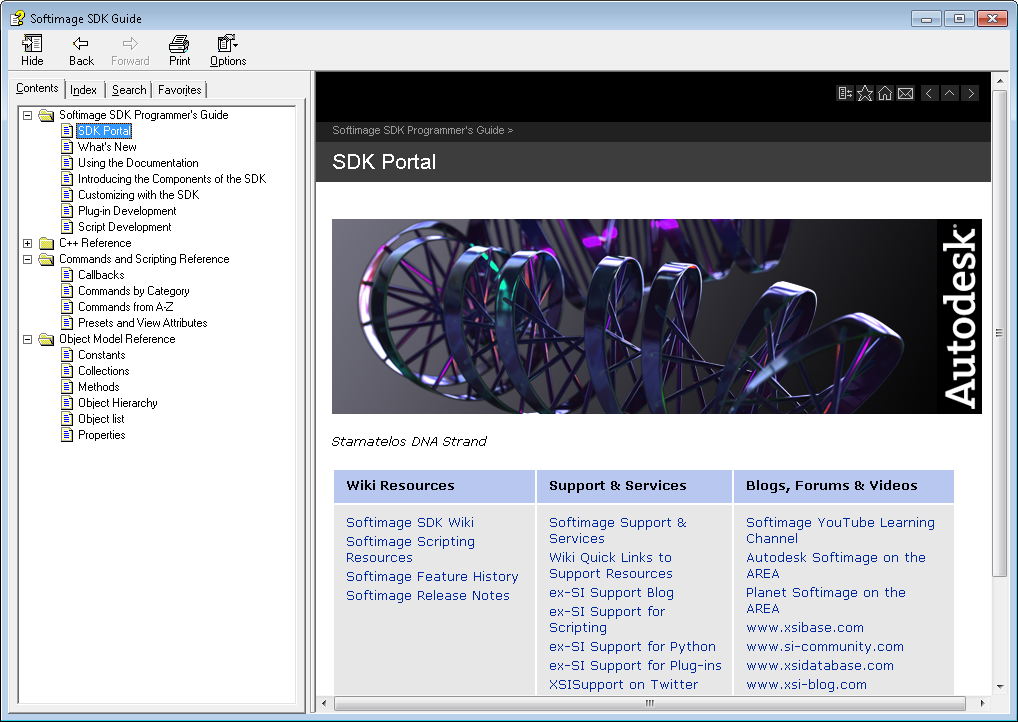Open the ex-SI Support Blog link
This screenshot has width=1018, height=722.
[x=611, y=592]
